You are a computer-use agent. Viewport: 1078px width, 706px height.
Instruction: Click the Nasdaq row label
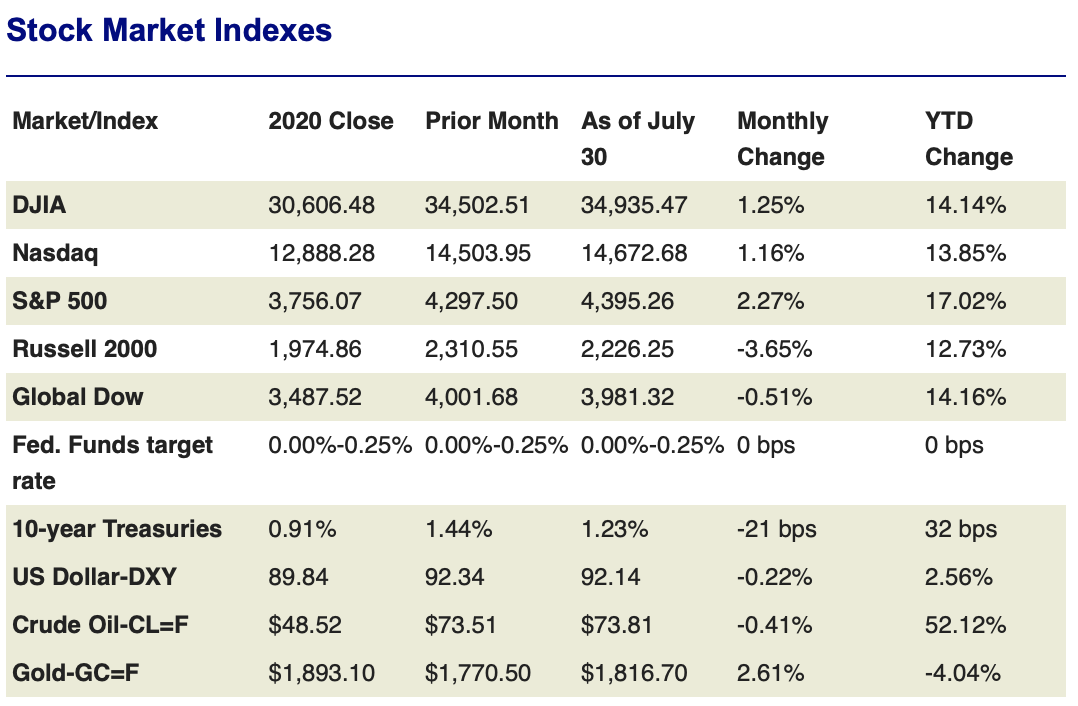tap(55, 253)
